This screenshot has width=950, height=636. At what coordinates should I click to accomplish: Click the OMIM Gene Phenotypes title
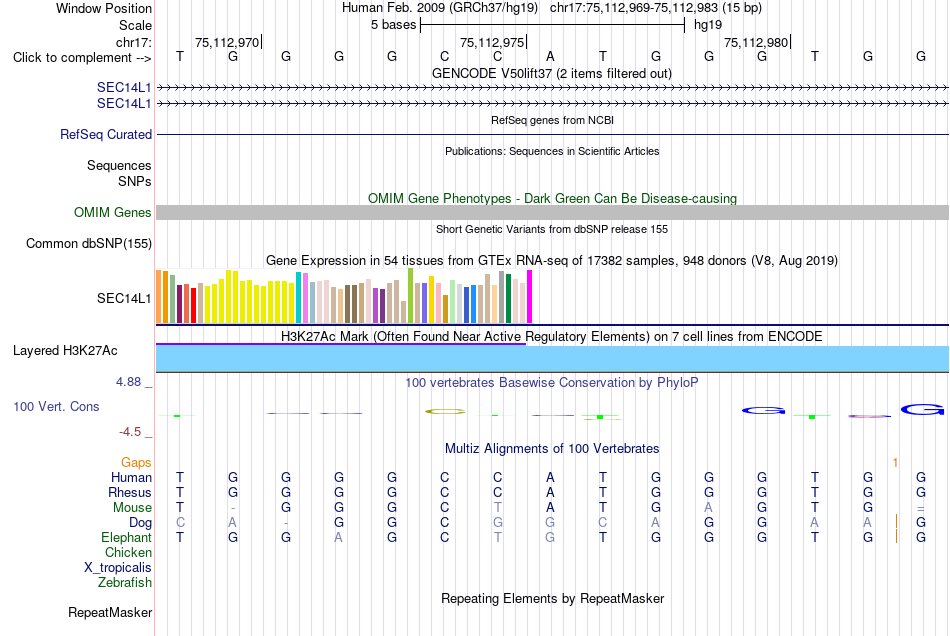coord(552,199)
